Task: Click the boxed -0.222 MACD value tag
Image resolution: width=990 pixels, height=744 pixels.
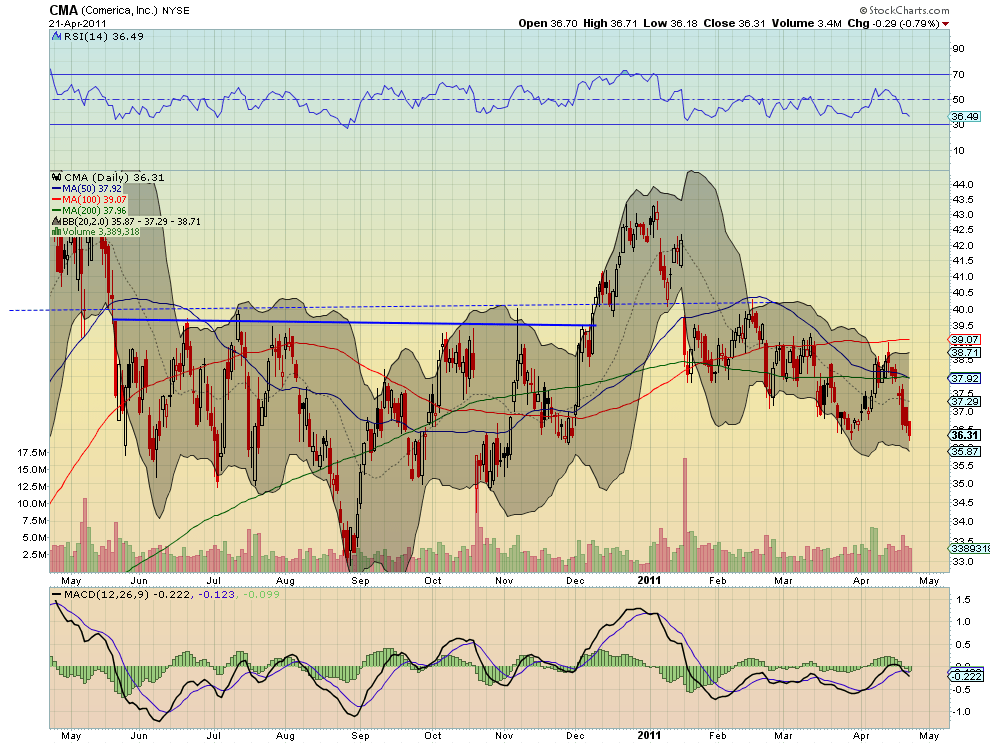Action: click(x=967, y=676)
